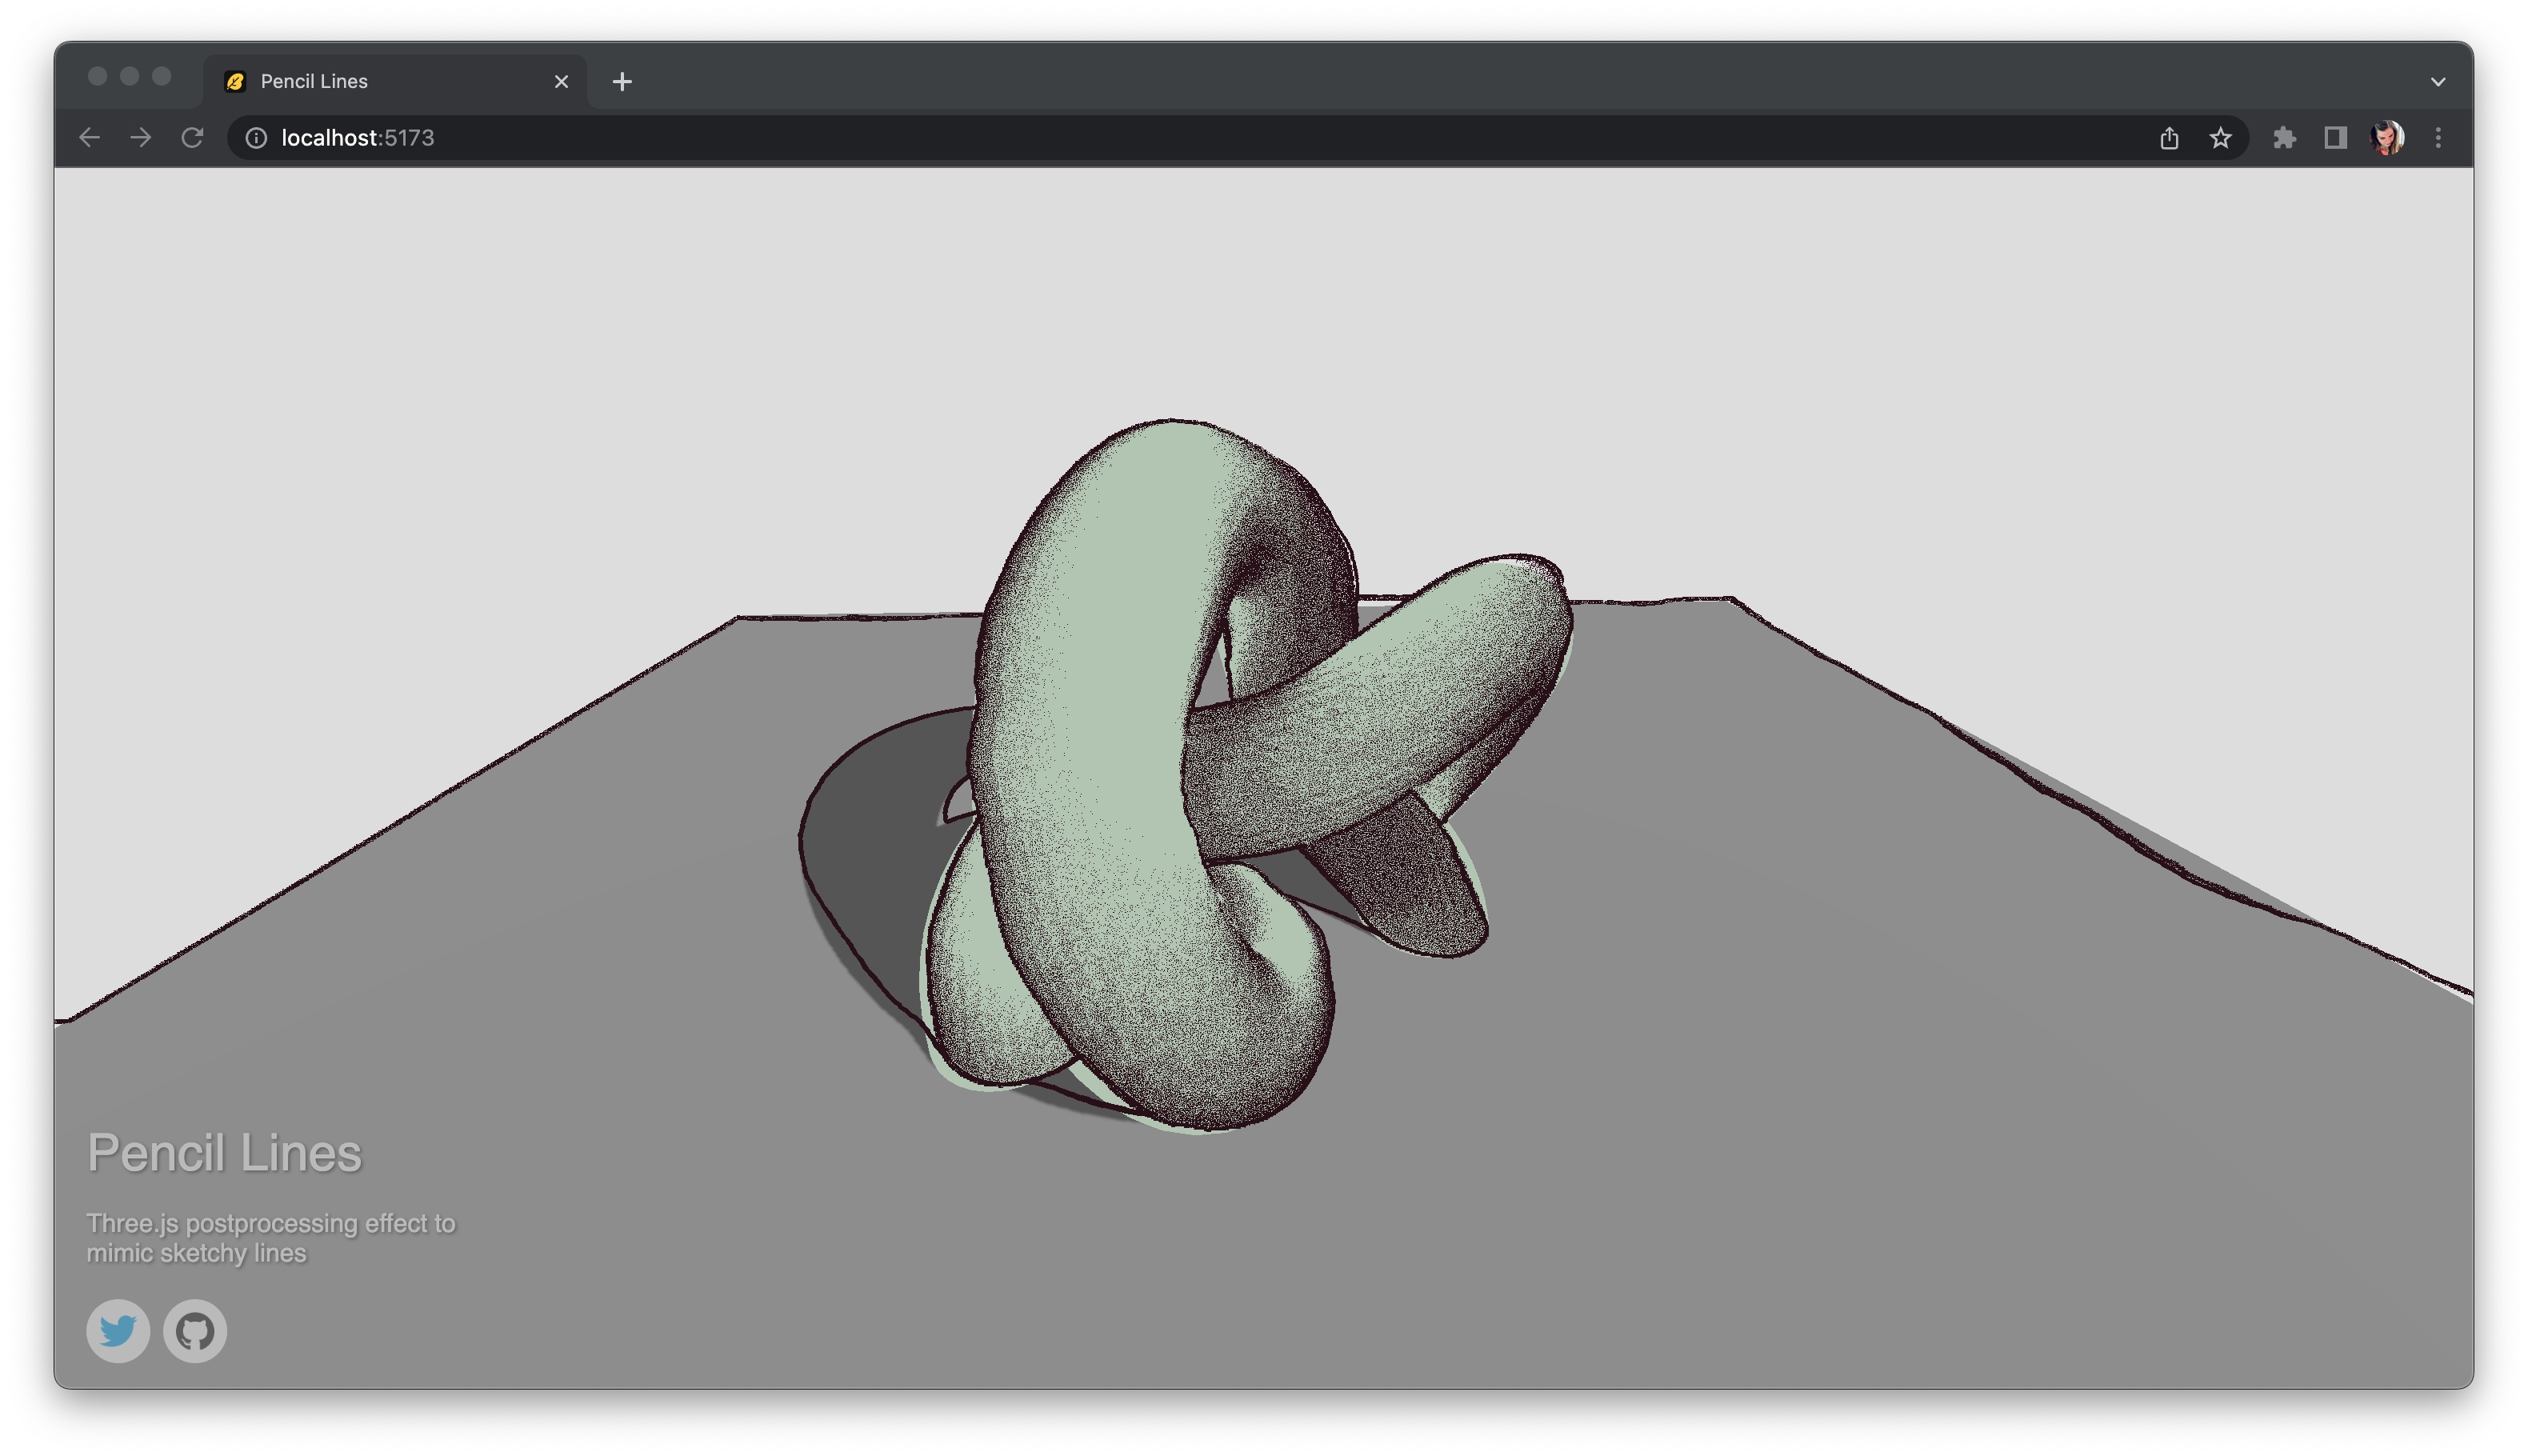Click the browser forward arrow
Image resolution: width=2528 pixels, height=1456 pixels.
click(x=141, y=138)
